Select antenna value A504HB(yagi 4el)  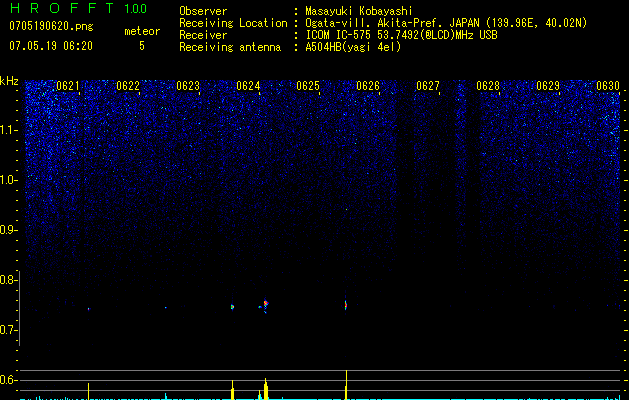click(353, 47)
